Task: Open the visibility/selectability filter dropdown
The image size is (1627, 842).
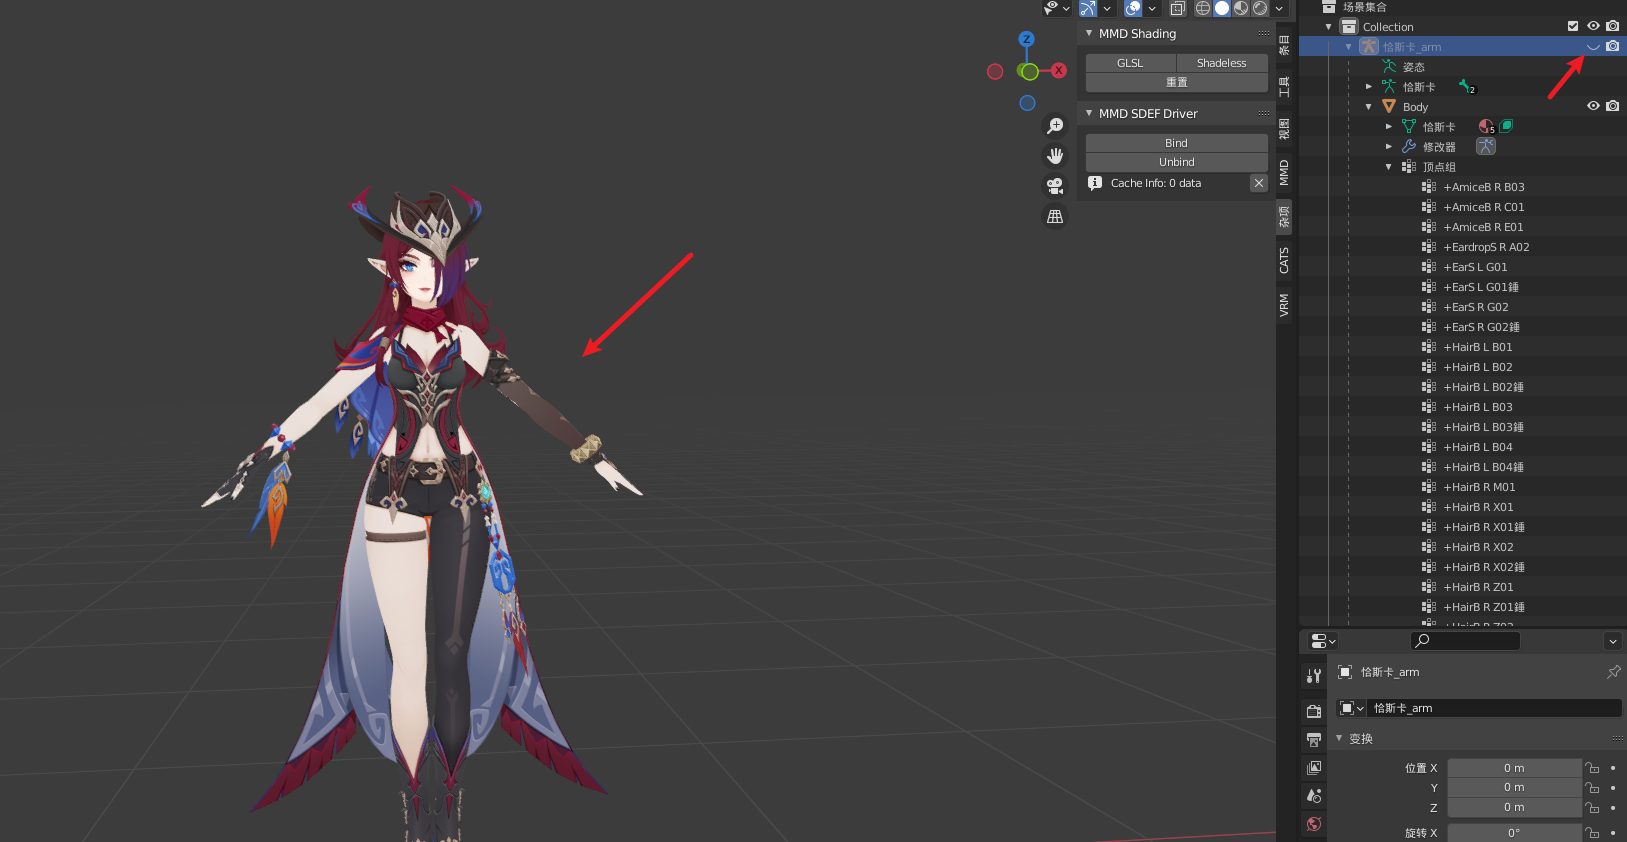Action: tap(1058, 8)
